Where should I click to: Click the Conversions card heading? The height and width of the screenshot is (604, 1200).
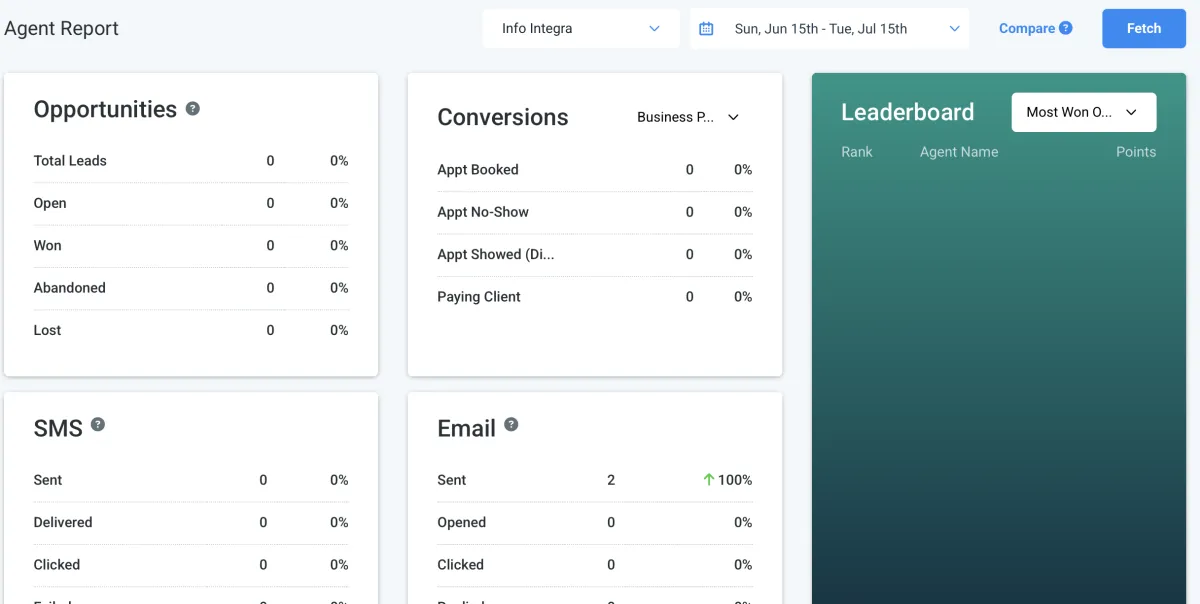(x=503, y=117)
